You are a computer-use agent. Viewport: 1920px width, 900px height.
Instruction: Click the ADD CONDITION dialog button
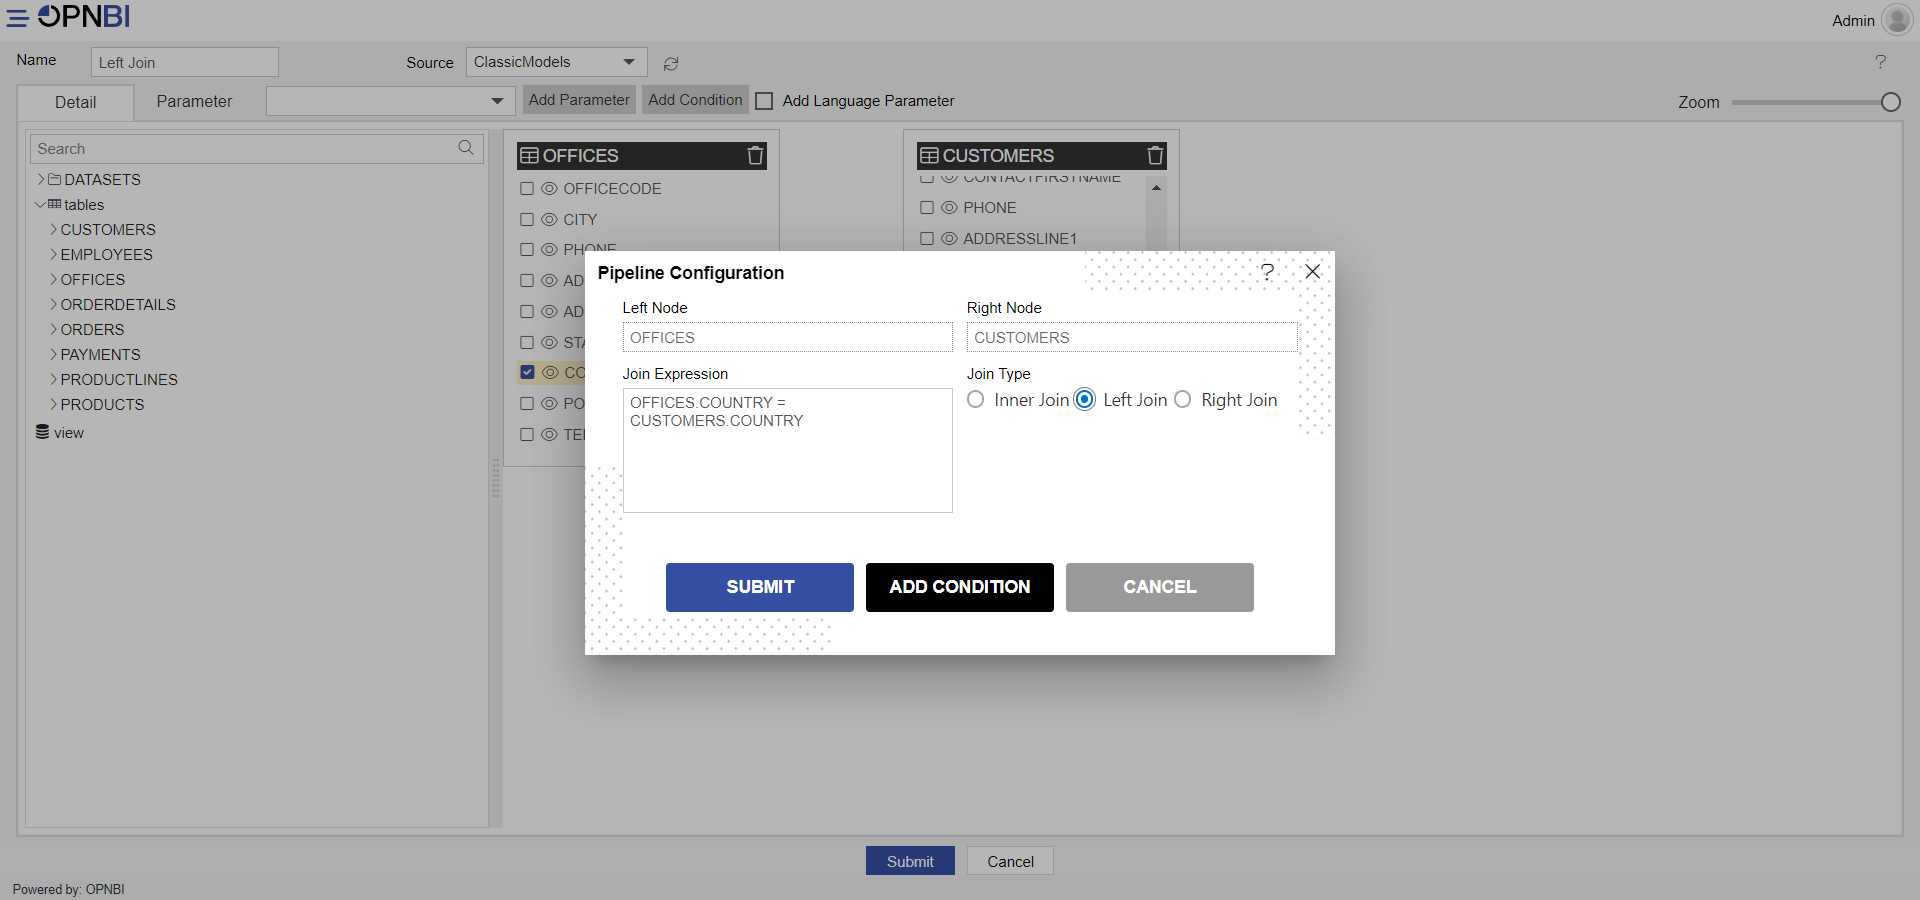[960, 587]
